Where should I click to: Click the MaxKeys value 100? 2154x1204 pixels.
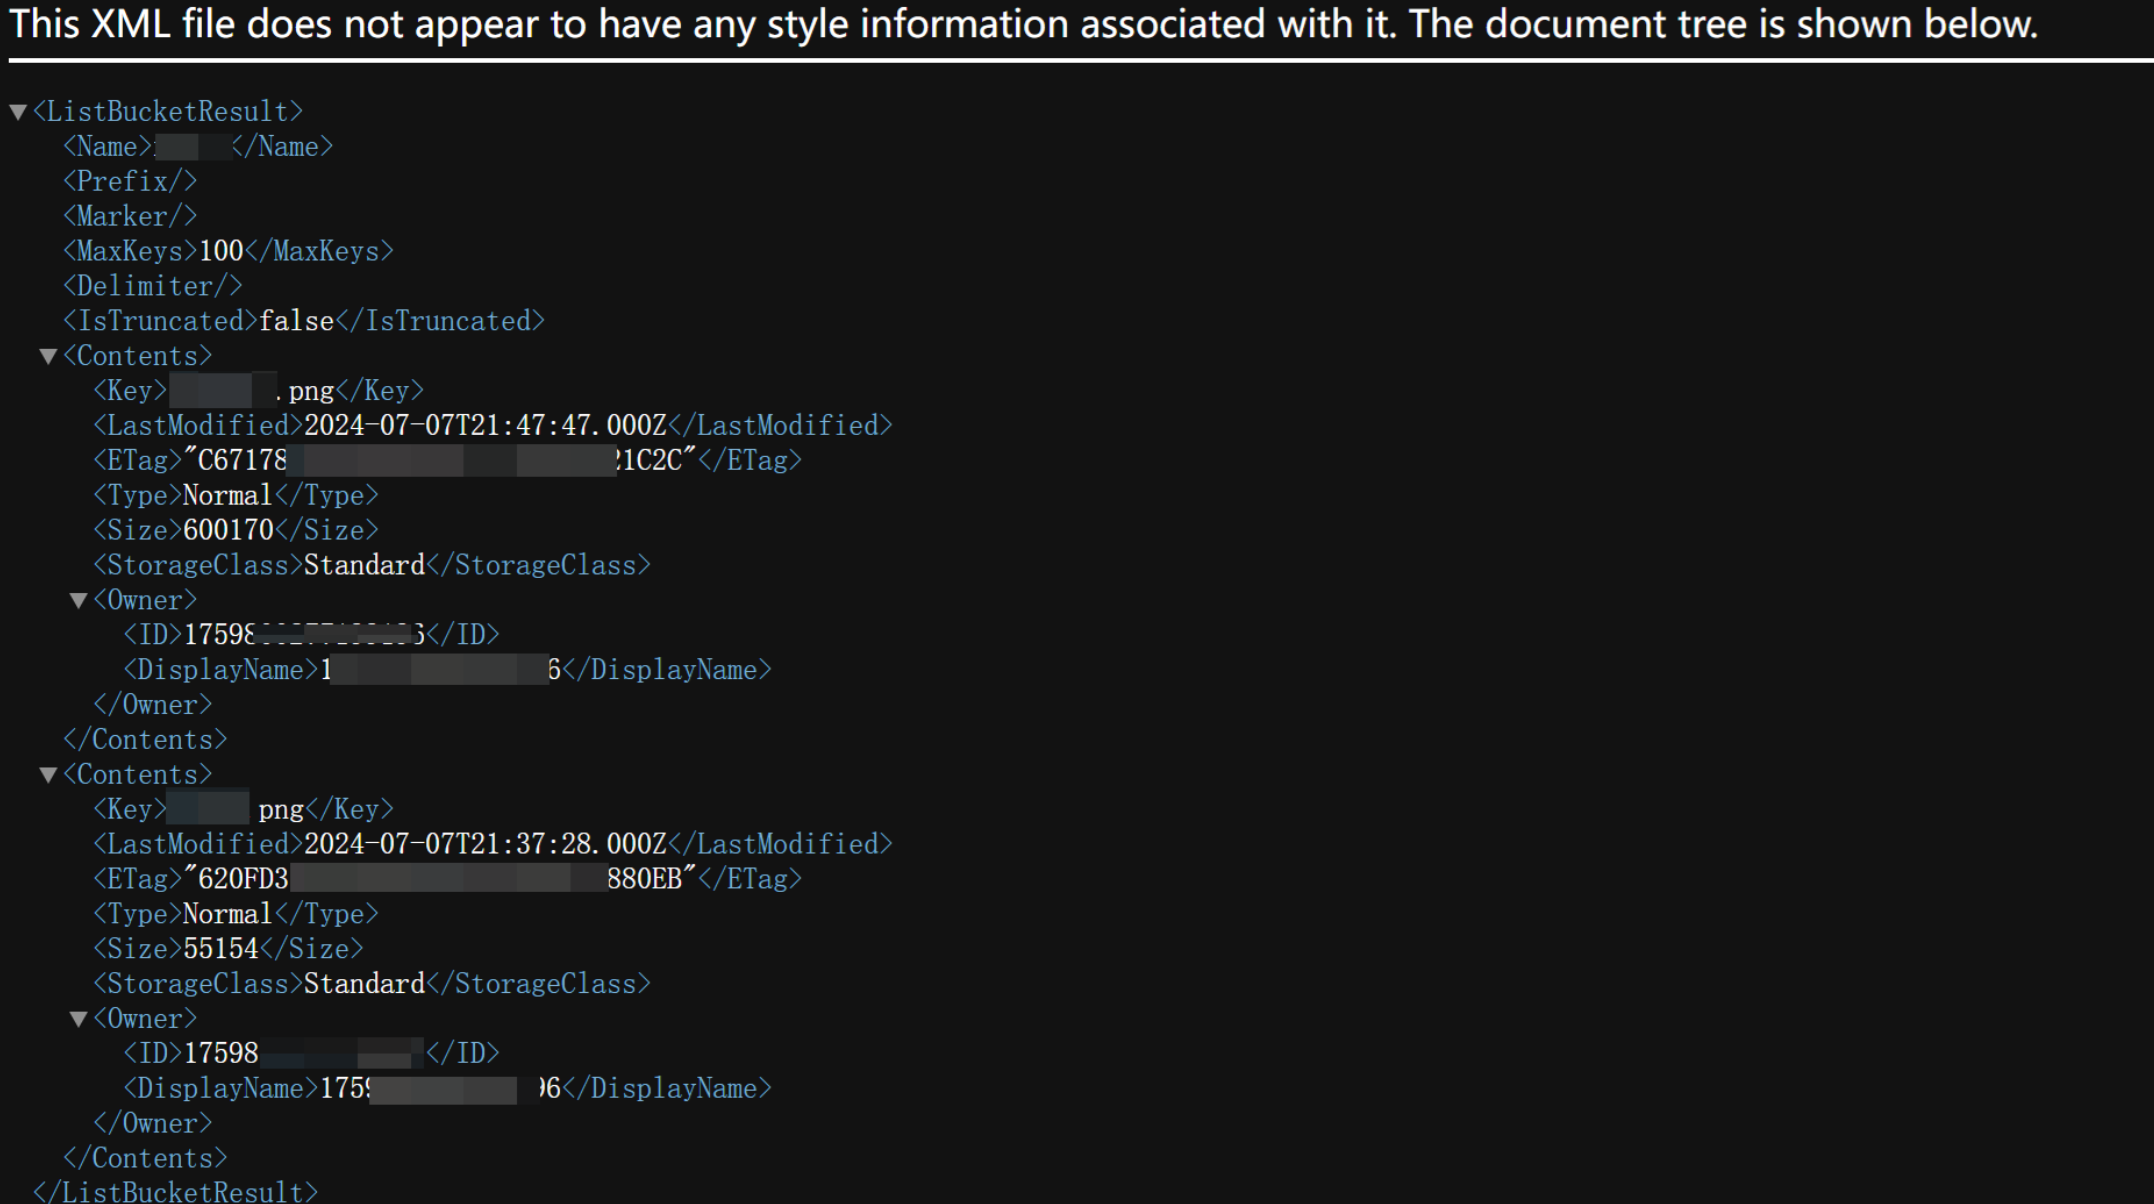click(x=221, y=251)
